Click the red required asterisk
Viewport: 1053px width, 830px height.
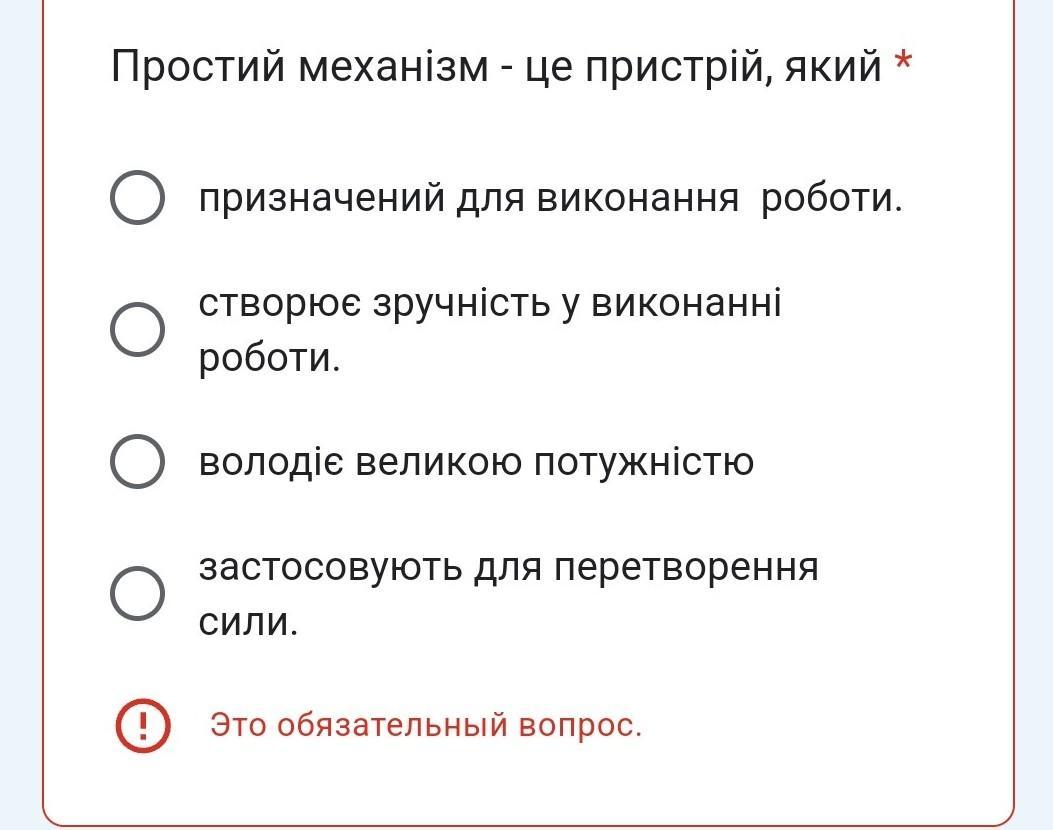pyautogui.click(x=903, y=62)
